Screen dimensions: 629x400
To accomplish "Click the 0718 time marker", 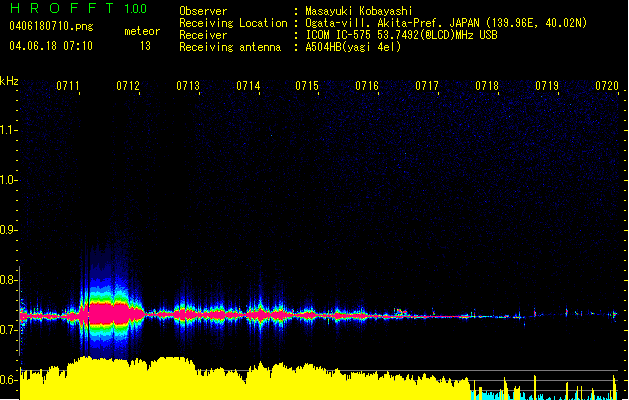I will click(487, 86).
